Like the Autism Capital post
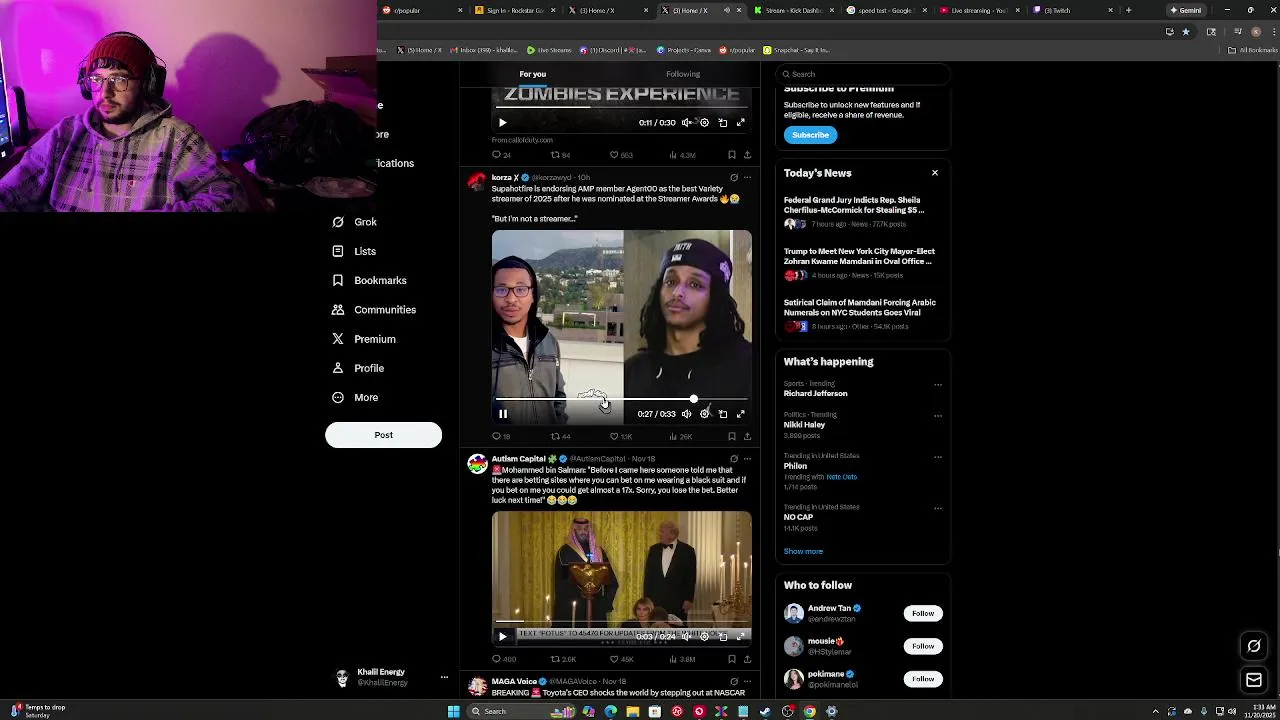The height and width of the screenshot is (720, 1280). coord(614,659)
